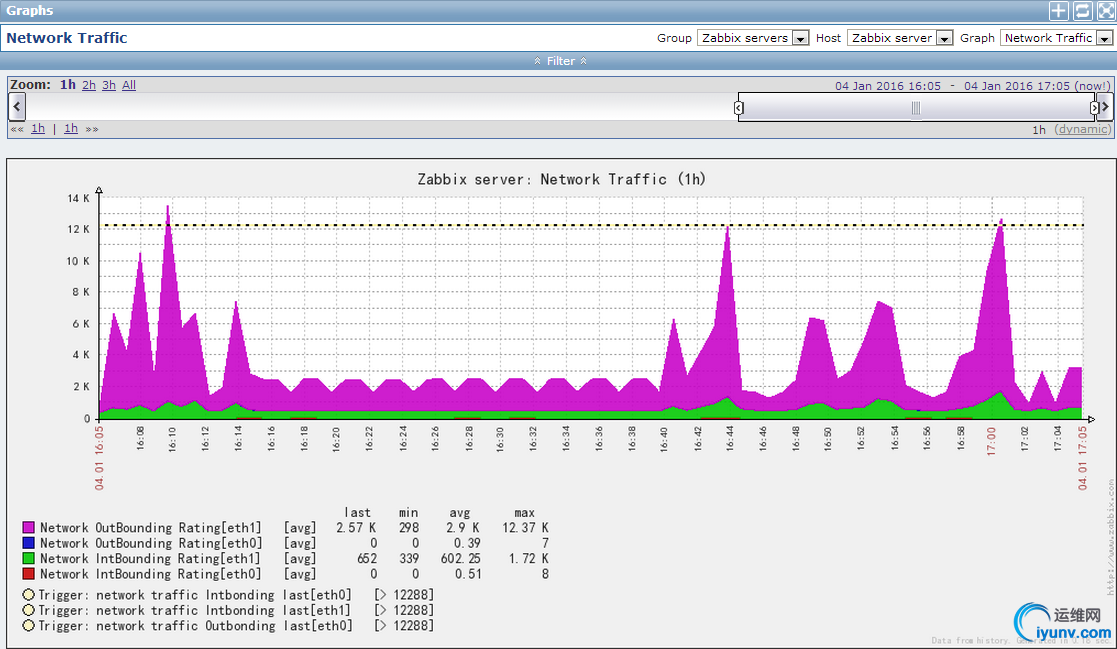
Task: Move back 1h using left 1h link
Action: (38, 129)
